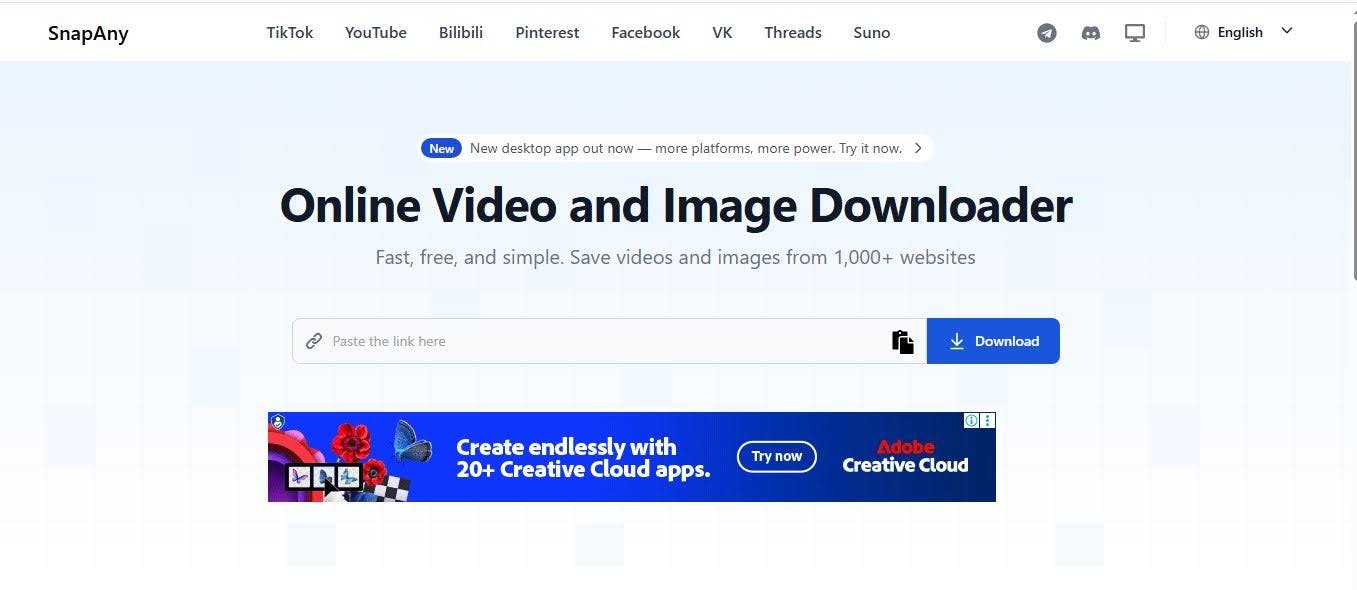Click the desktop app monitor icon
1357x590 pixels.
(x=1135, y=33)
